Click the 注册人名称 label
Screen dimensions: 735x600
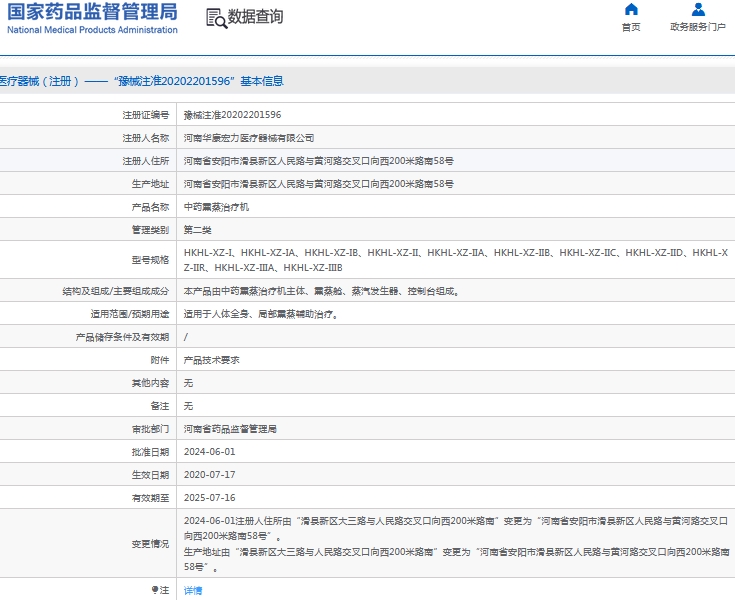[x=146, y=138]
